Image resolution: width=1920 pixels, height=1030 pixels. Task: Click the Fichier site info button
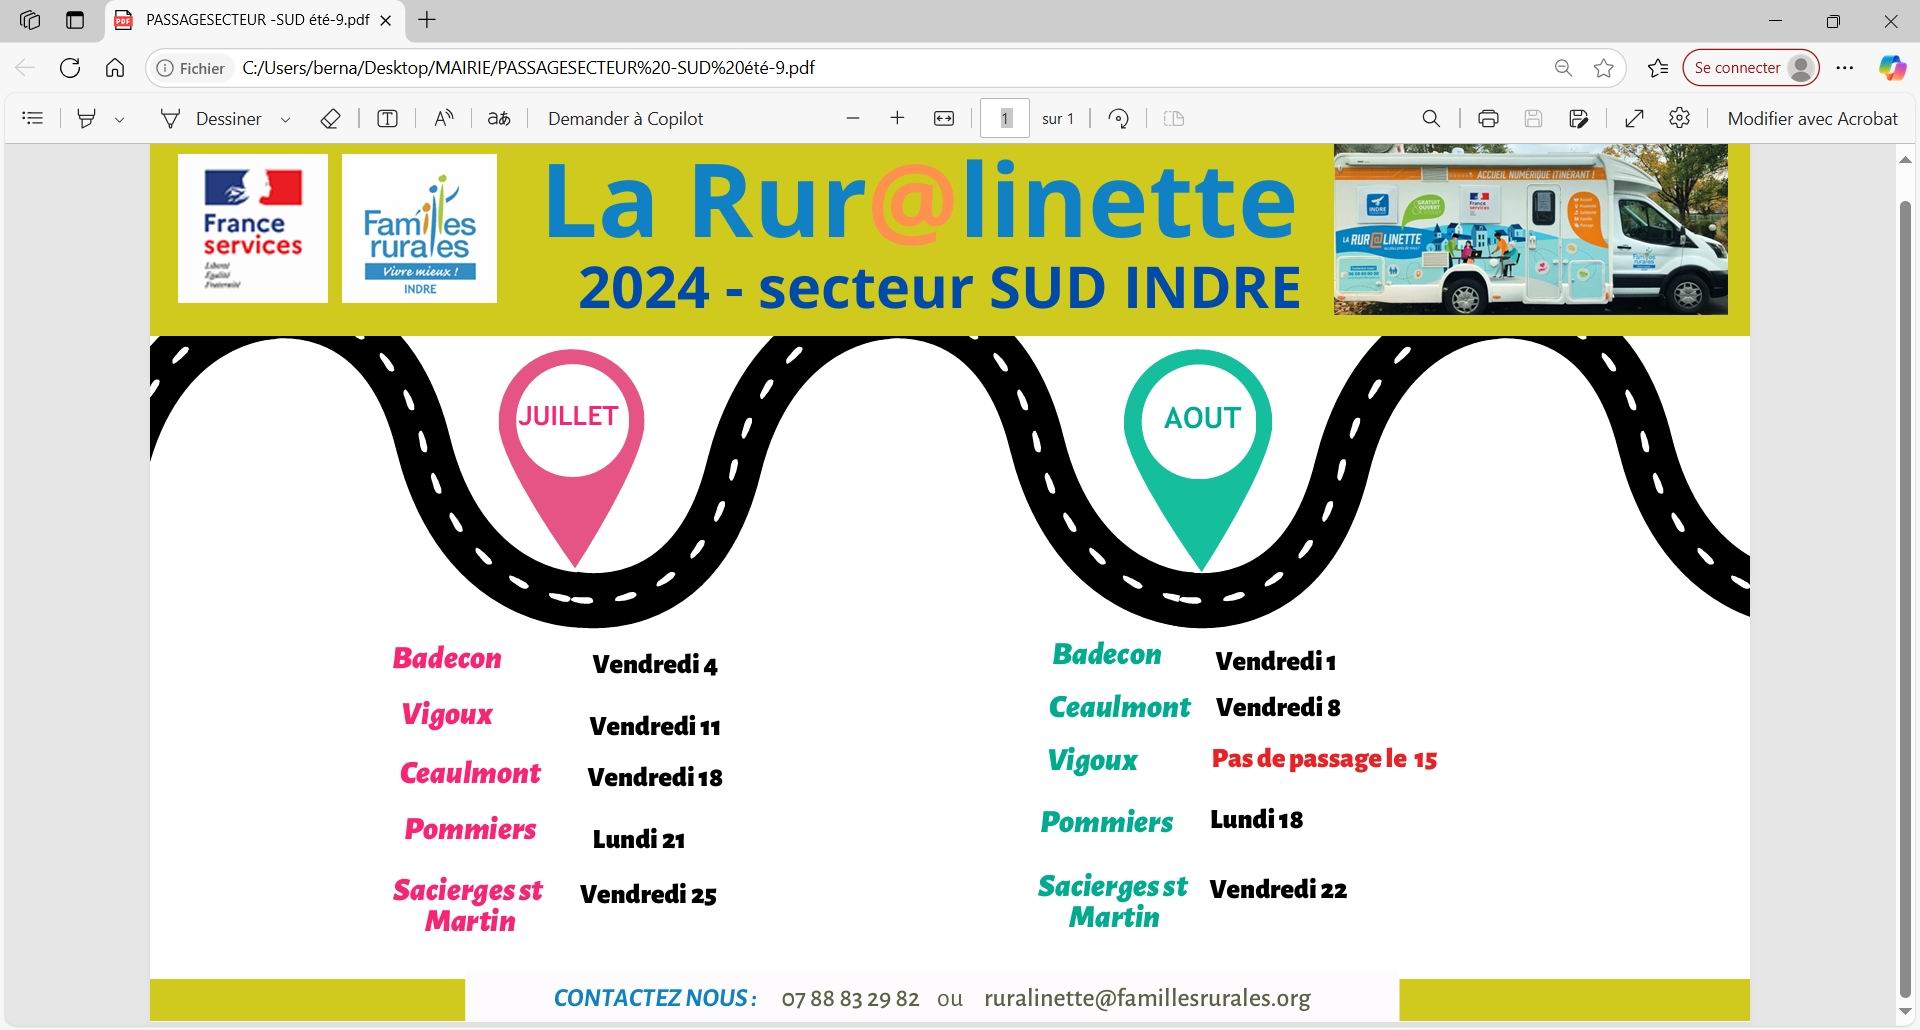[191, 68]
